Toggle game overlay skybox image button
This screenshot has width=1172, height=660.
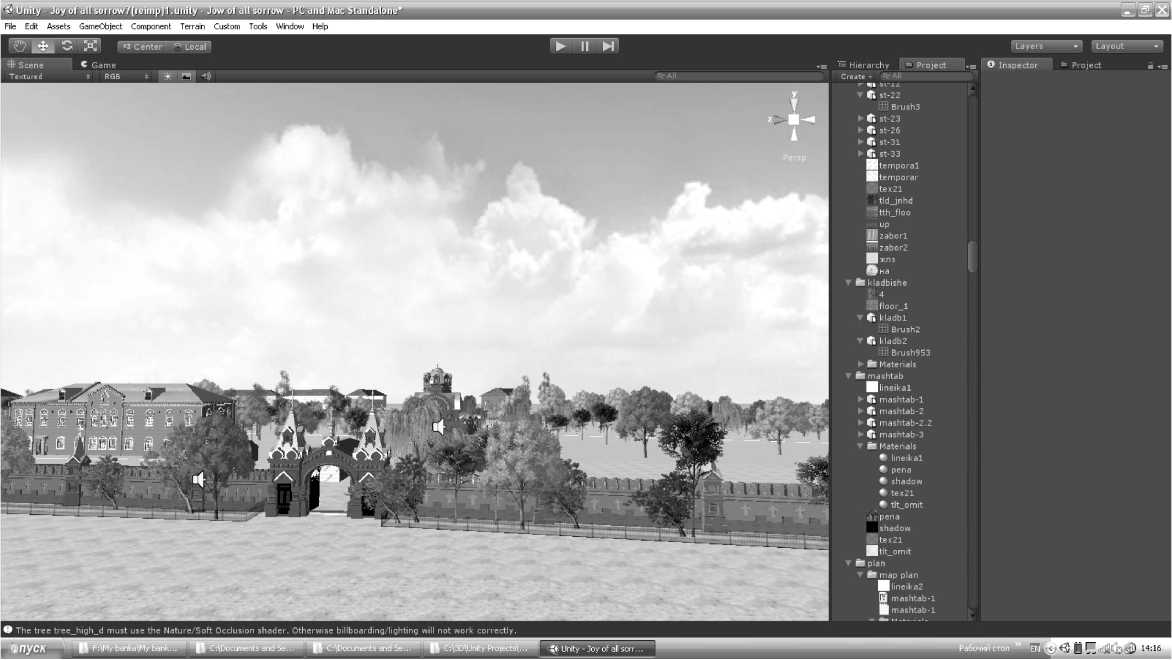[x=186, y=76]
